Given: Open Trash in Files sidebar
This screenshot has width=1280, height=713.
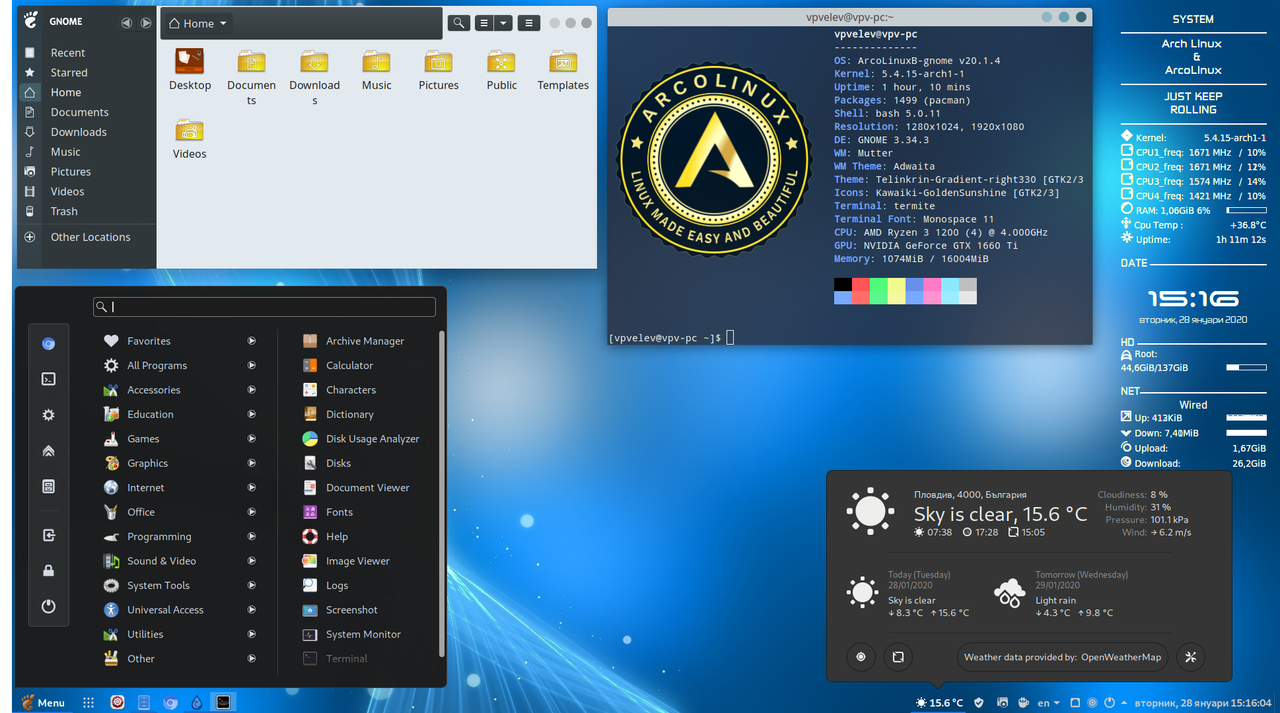Looking at the screenshot, I should pyautogui.click(x=87, y=211).
